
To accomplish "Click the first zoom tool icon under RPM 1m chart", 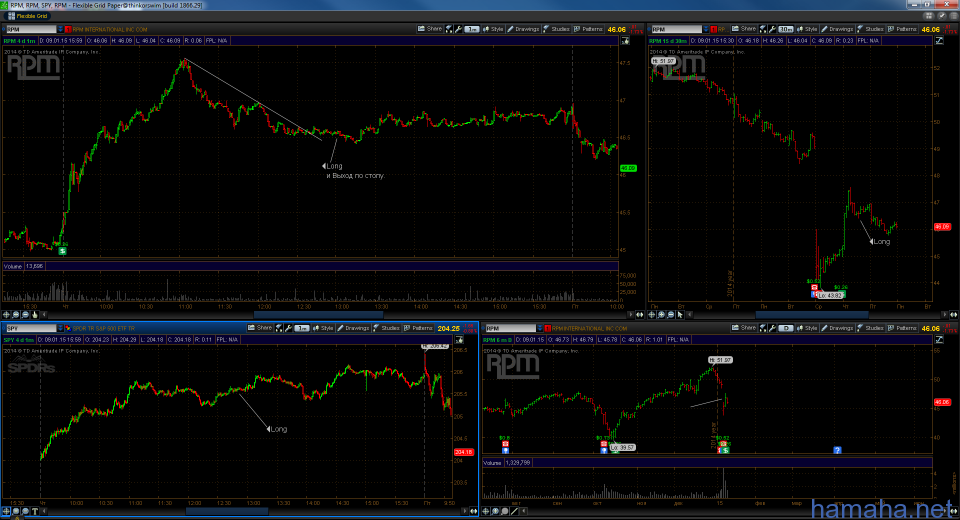I will click(x=7, y=315).
